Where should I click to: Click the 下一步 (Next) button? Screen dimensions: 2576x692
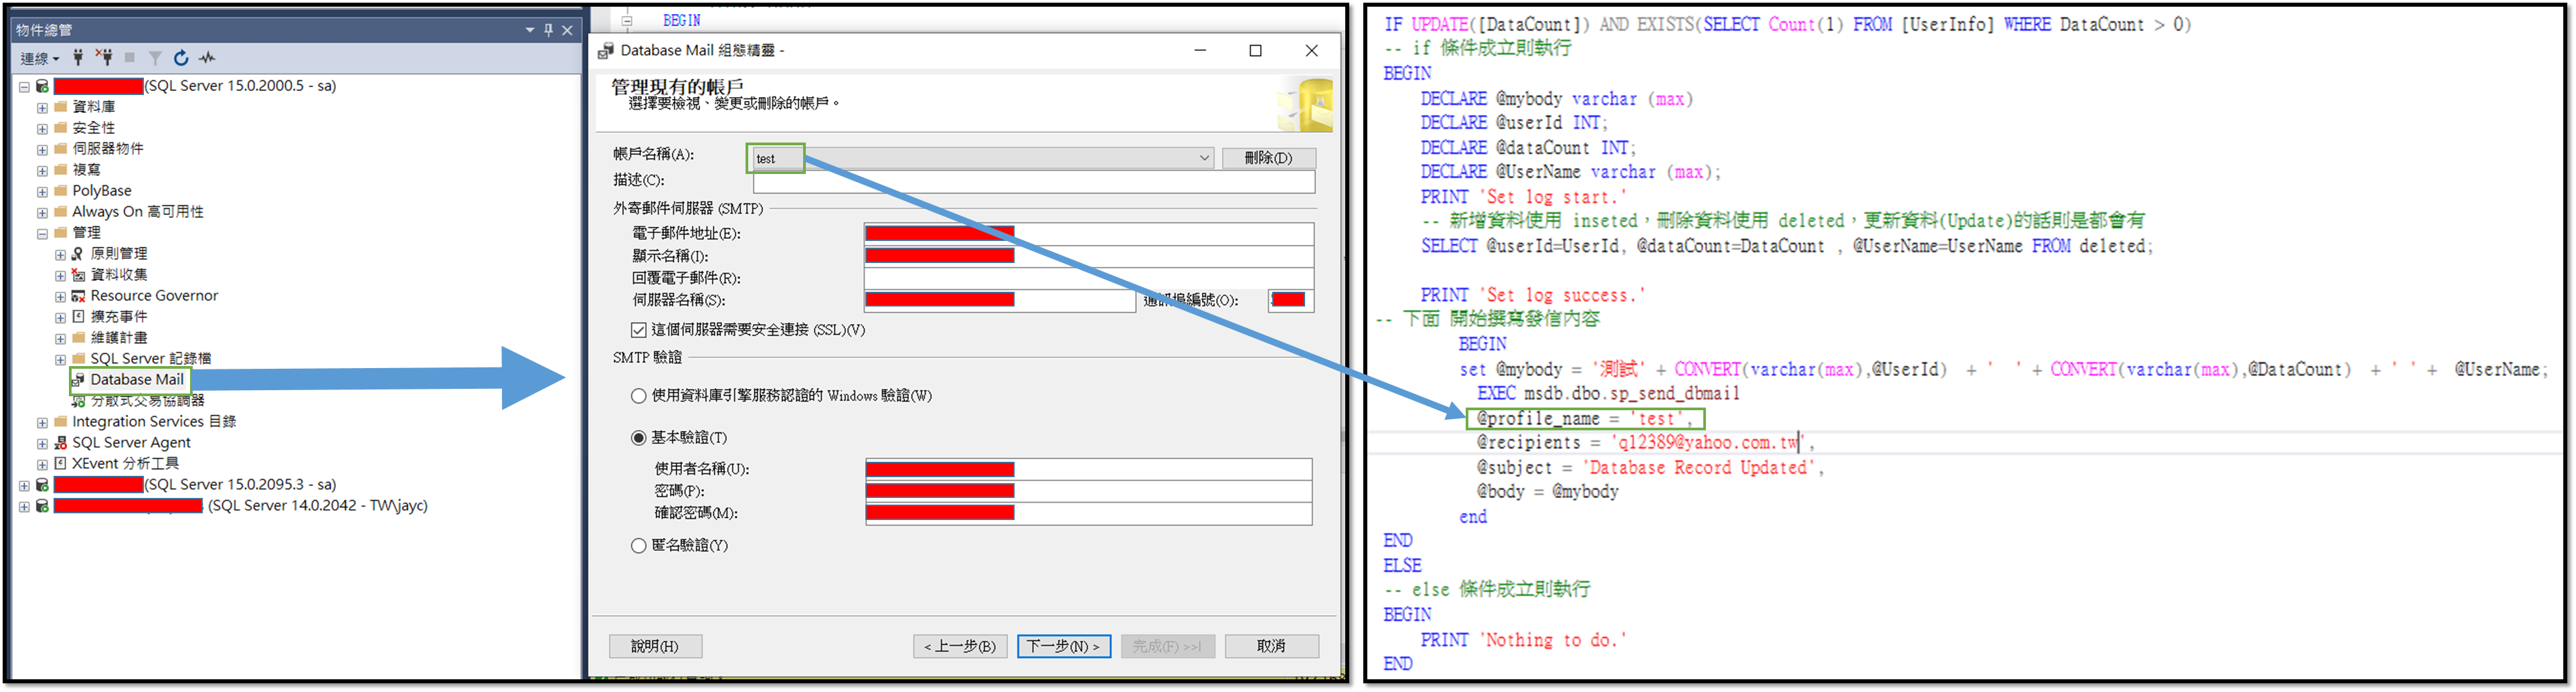tap(1063, 647)
